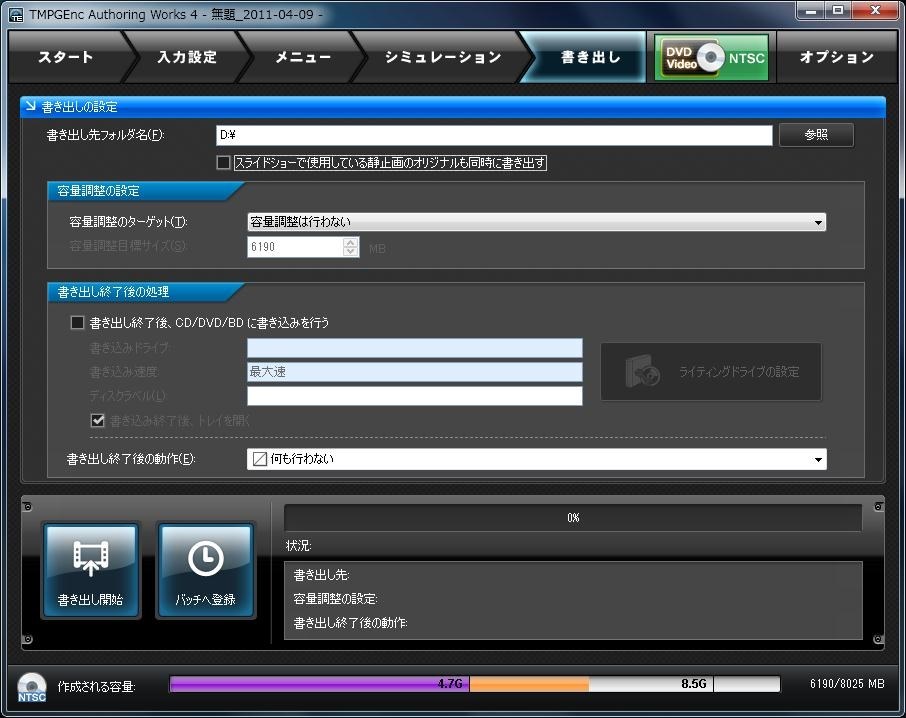Click the icon inside 何も行わない field
This screenshot has height=718, width=906.
(x=258, y=459)
